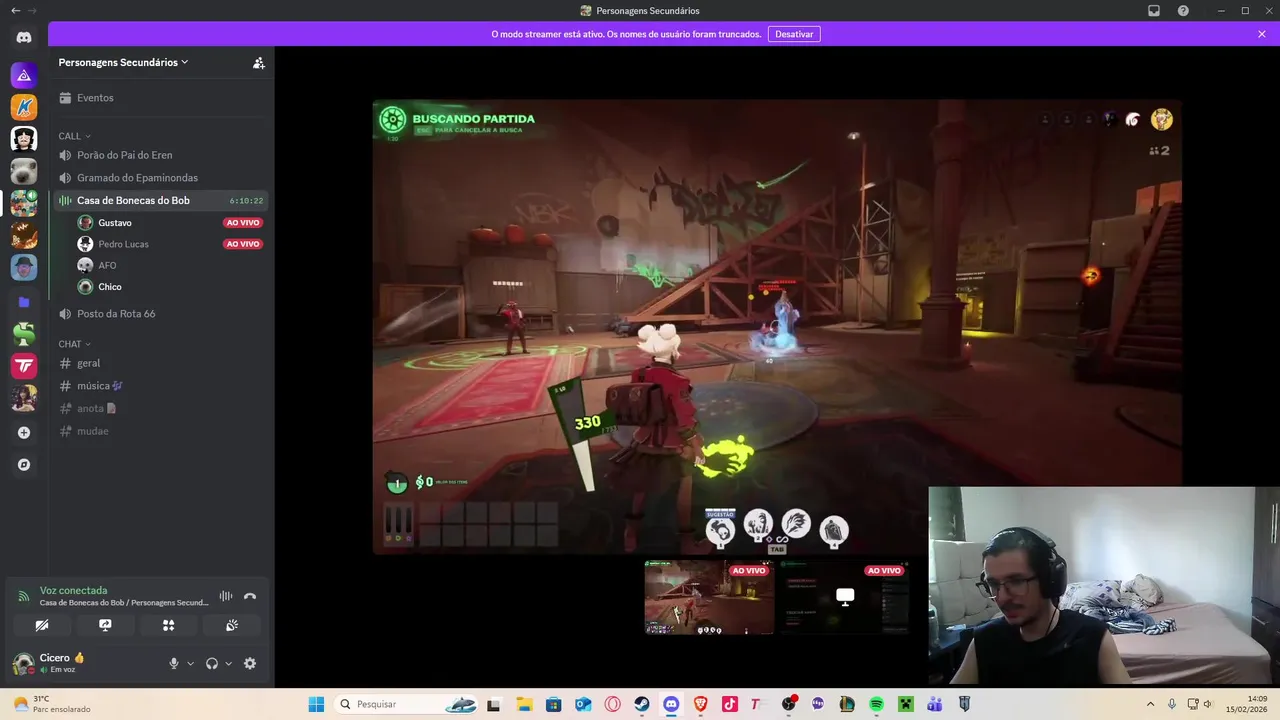Open voice connection signal details
Screen dimensions: 1280x720
pyautogui.click(x=24, y=596)
